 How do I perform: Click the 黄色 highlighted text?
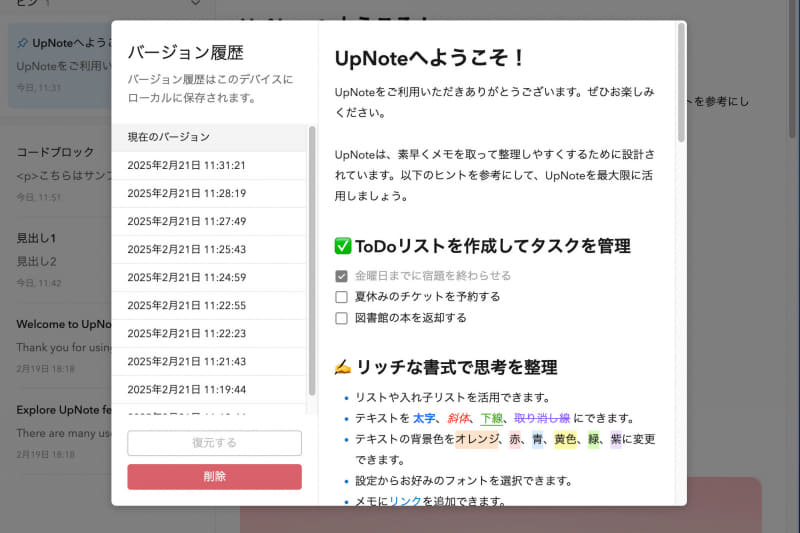[x=565, y=439]
